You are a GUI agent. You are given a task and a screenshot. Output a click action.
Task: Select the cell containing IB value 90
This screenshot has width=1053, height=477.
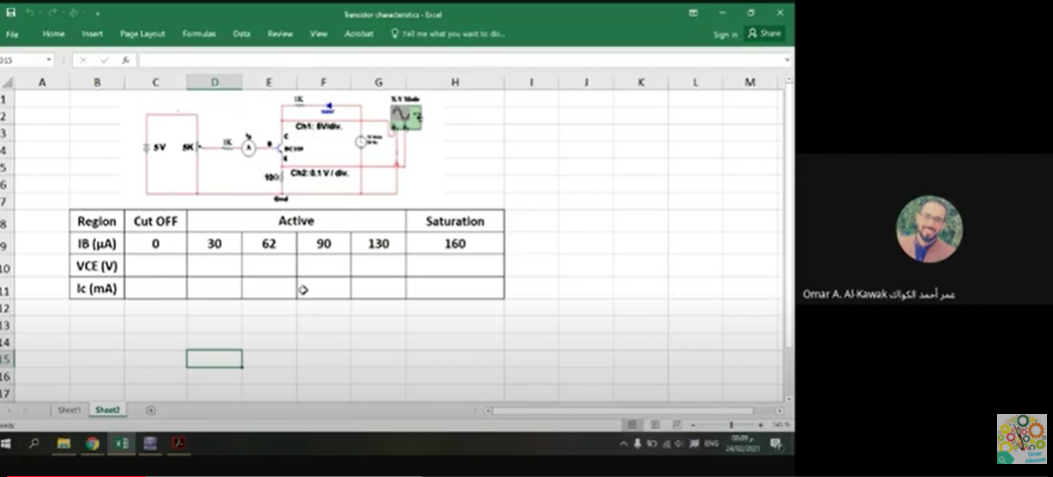click(324, 244)
